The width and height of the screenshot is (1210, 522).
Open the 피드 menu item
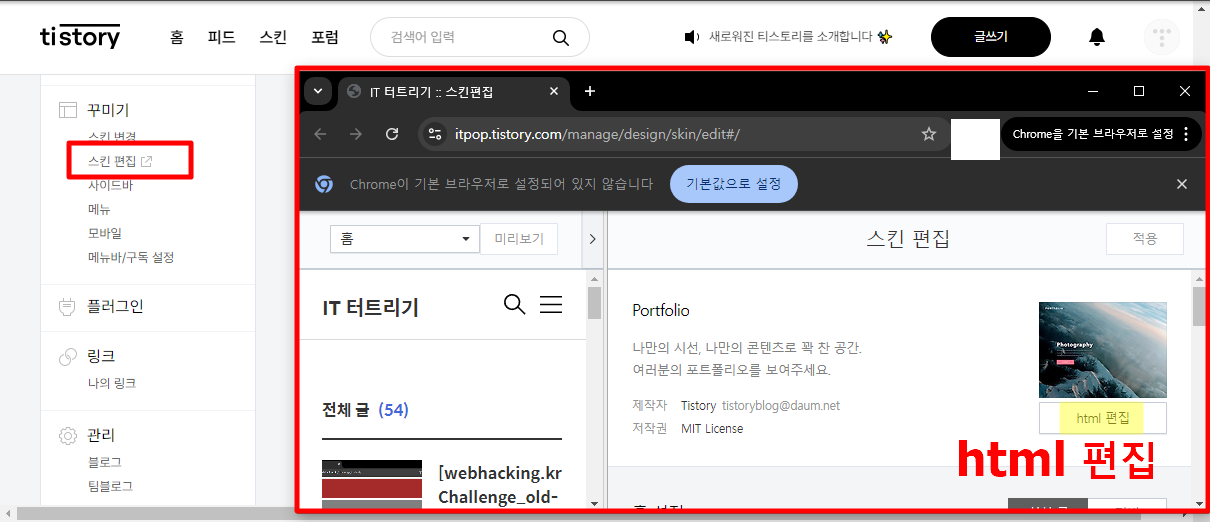click(221, 37)
